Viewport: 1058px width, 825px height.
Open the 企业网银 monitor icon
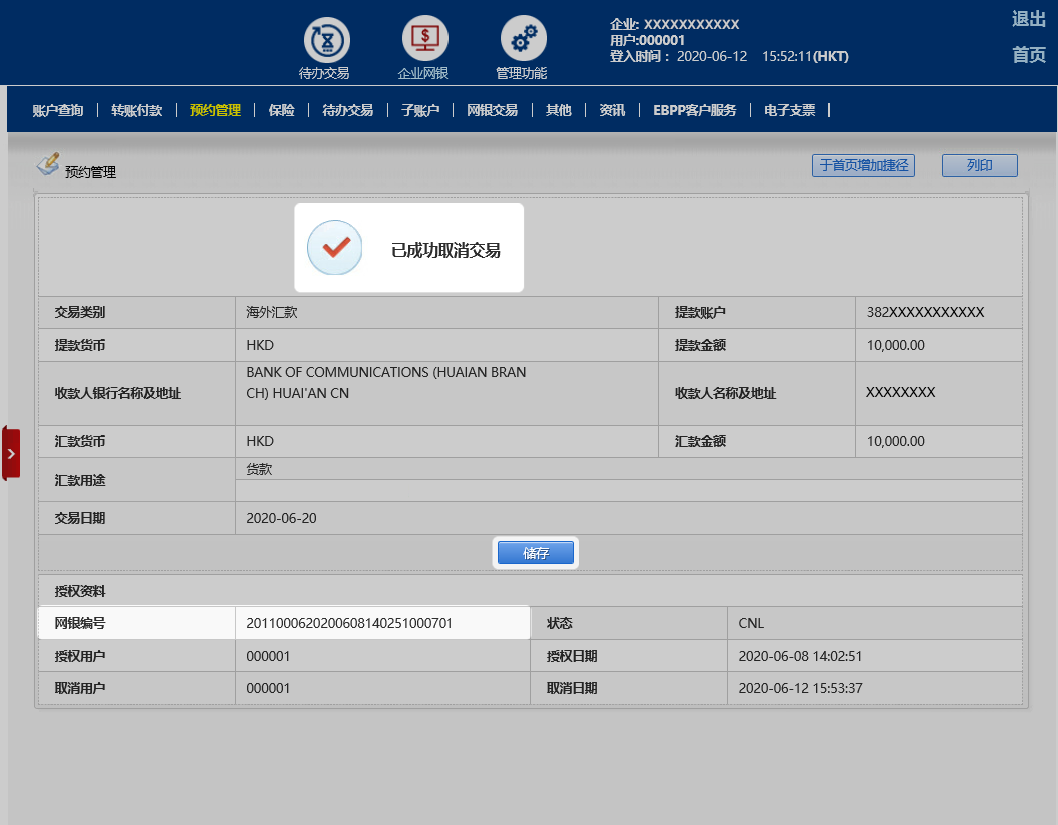click(x=425, y=40)
